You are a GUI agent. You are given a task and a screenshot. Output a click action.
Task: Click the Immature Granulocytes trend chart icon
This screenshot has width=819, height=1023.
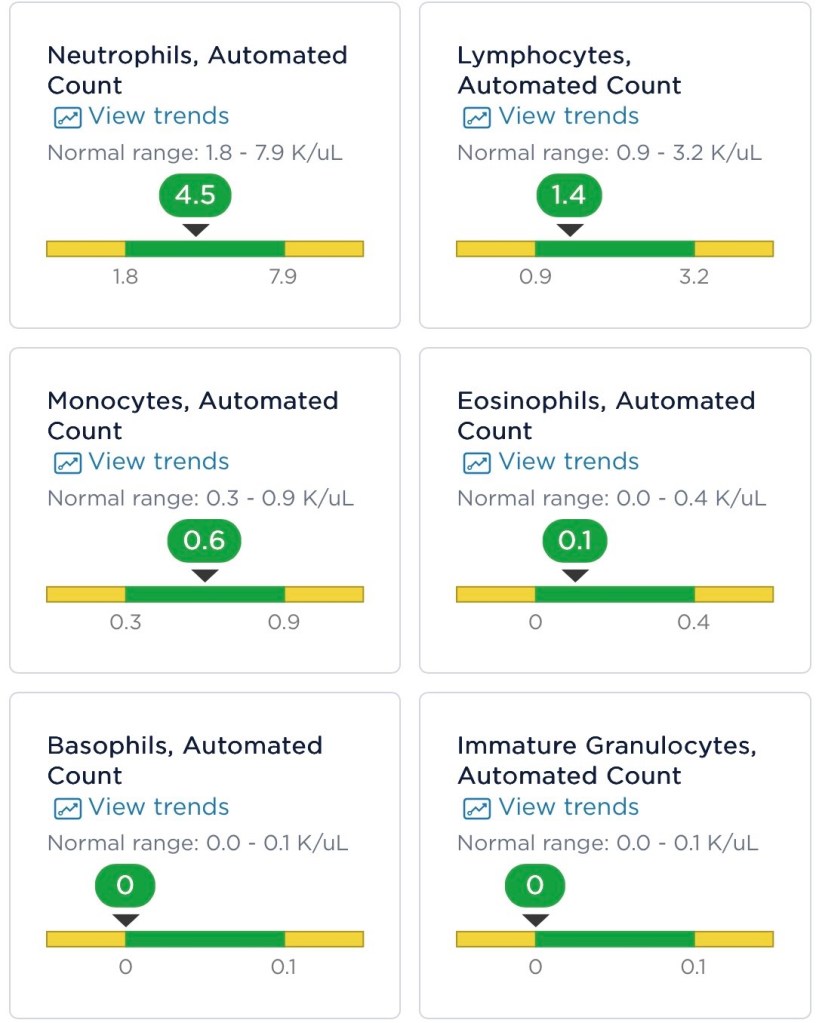[476, 808]
